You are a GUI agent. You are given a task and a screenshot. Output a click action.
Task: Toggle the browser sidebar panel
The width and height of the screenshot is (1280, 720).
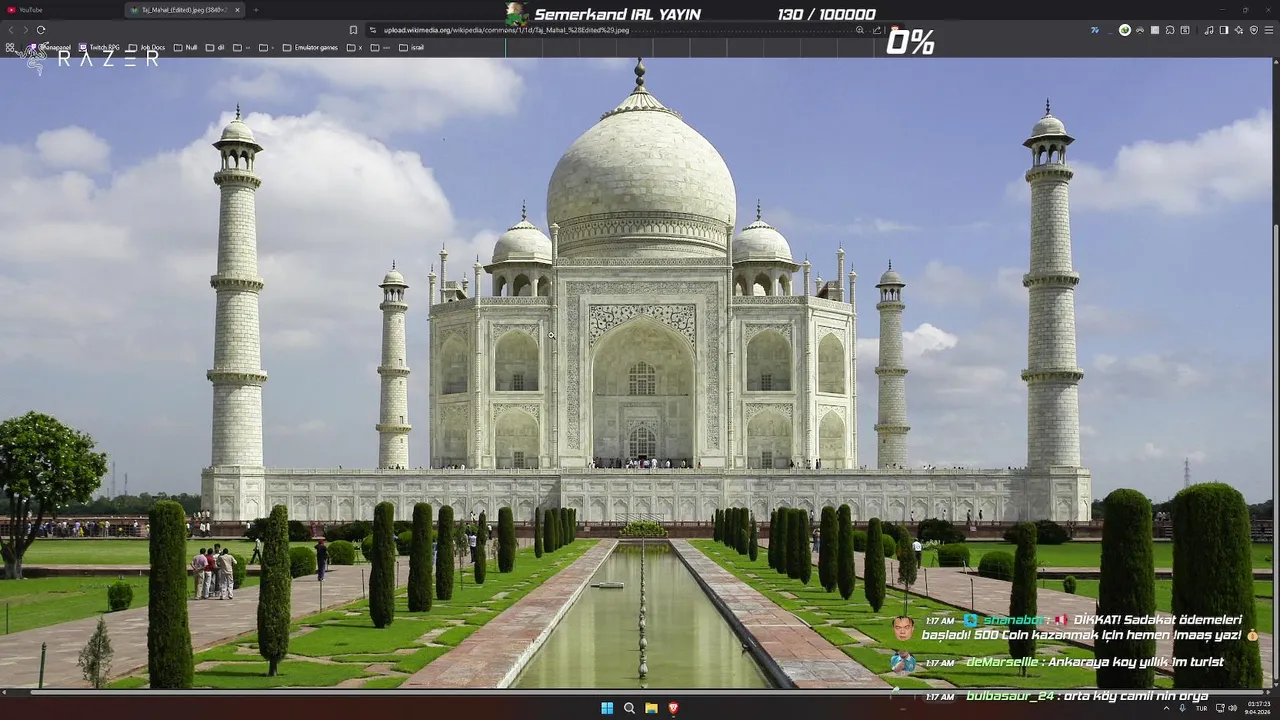click(x=1224, y=30)
